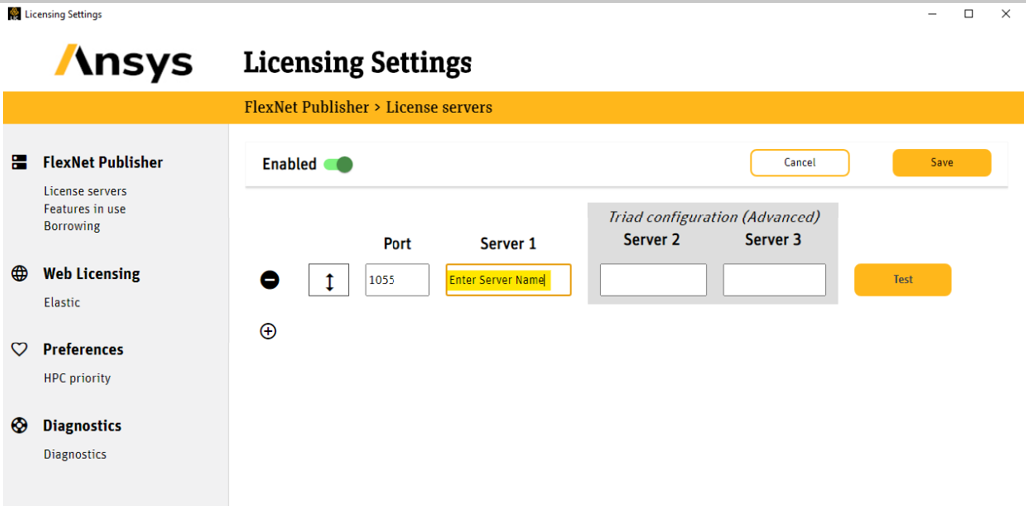Toggle the Enabled switch off

(x=338, y=164)
